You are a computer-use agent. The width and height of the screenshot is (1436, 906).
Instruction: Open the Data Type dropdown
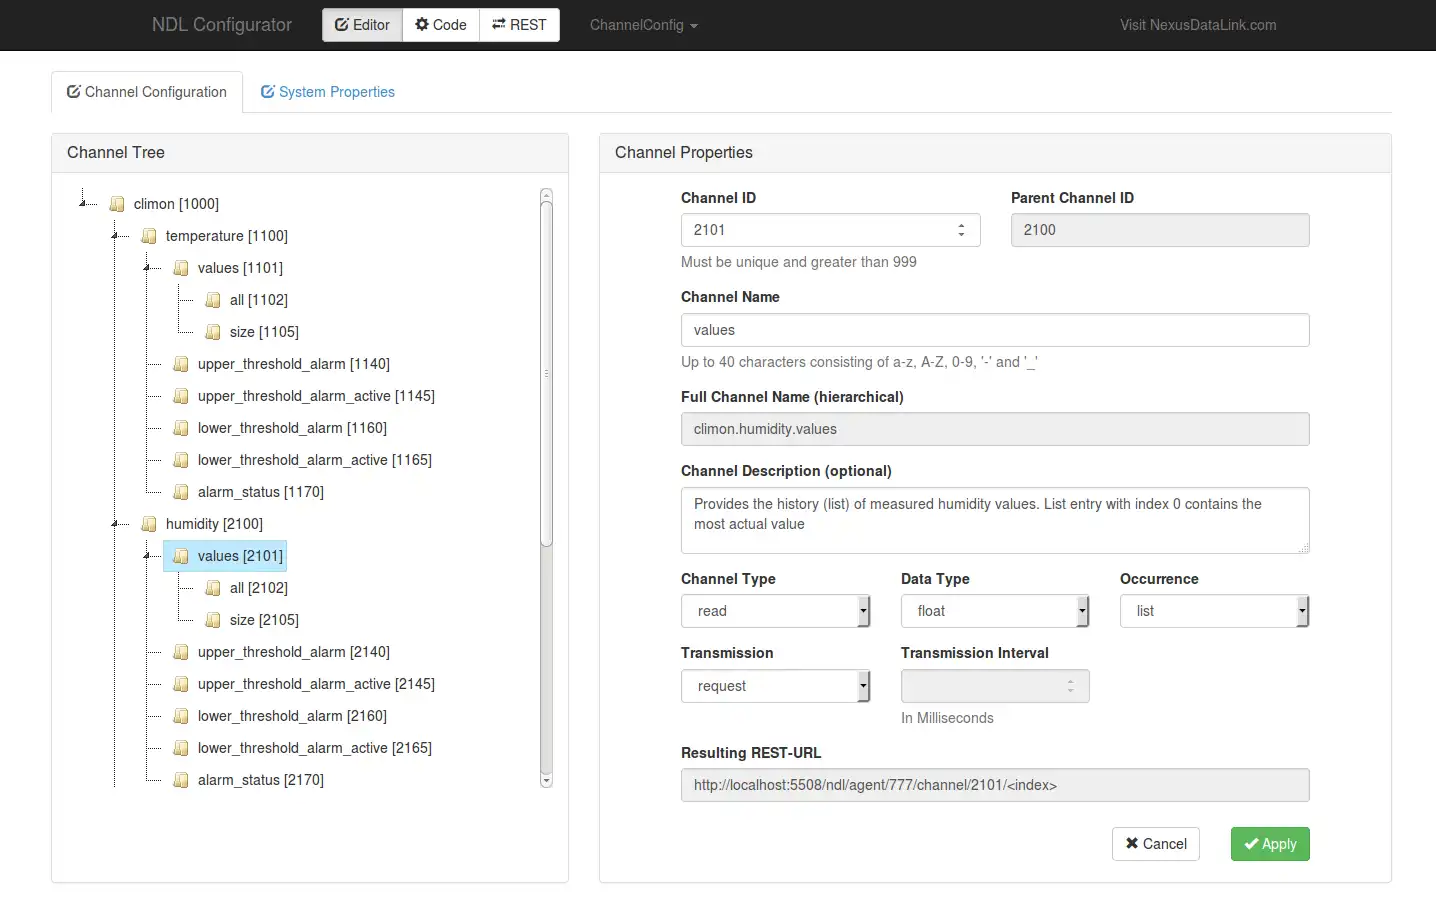point(994,611)
